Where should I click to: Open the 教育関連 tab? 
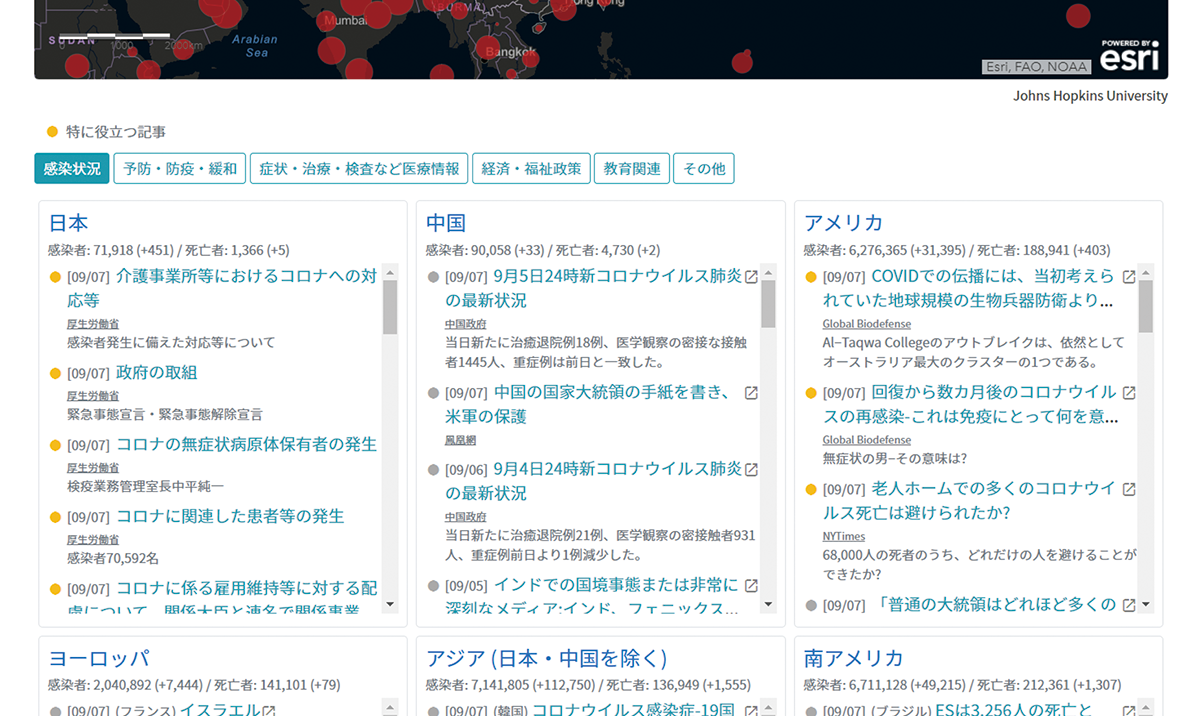point(632,169)
